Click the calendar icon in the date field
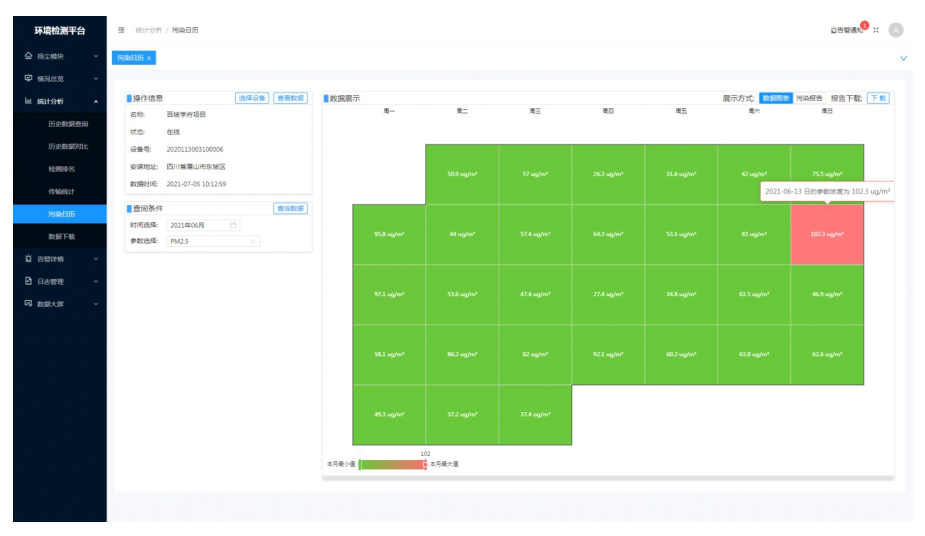 pos(233,225)
